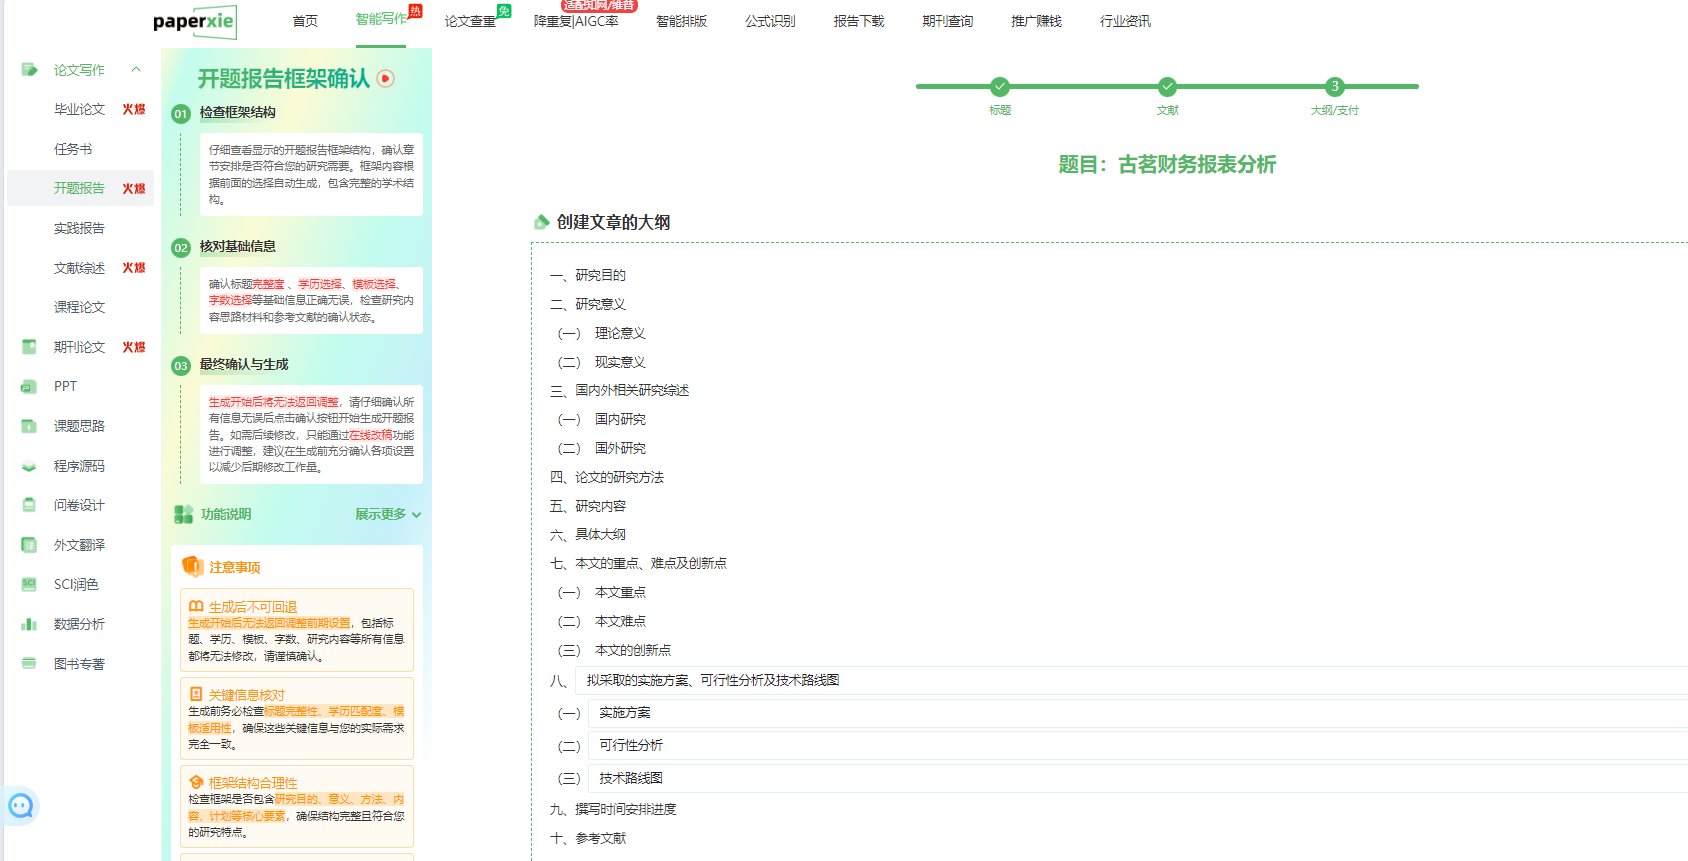Click the 数据分析 bar chart icon
The width and height of the screenshot is (1688, 861).
[x=29, y=624]
